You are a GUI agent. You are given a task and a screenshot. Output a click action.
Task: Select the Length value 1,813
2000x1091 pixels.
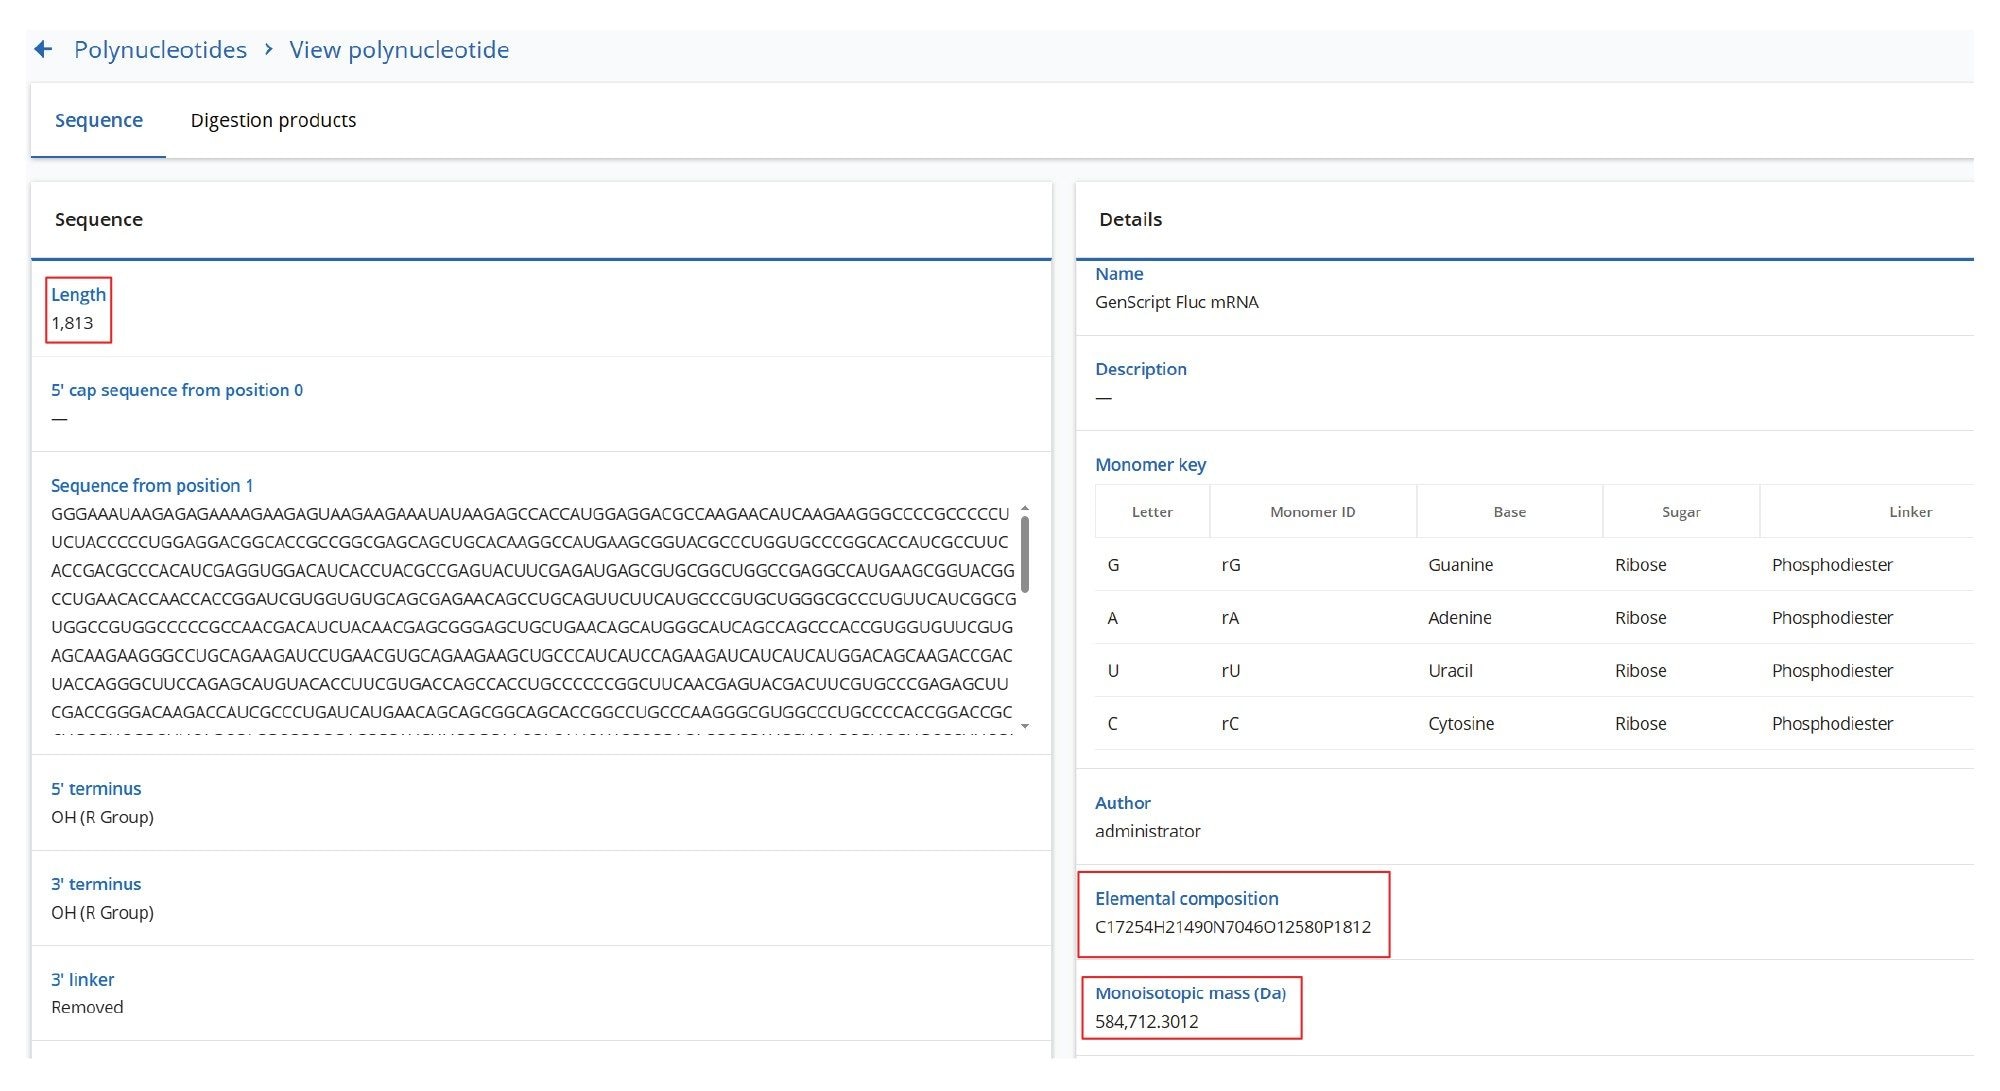(x=72, y=323)
